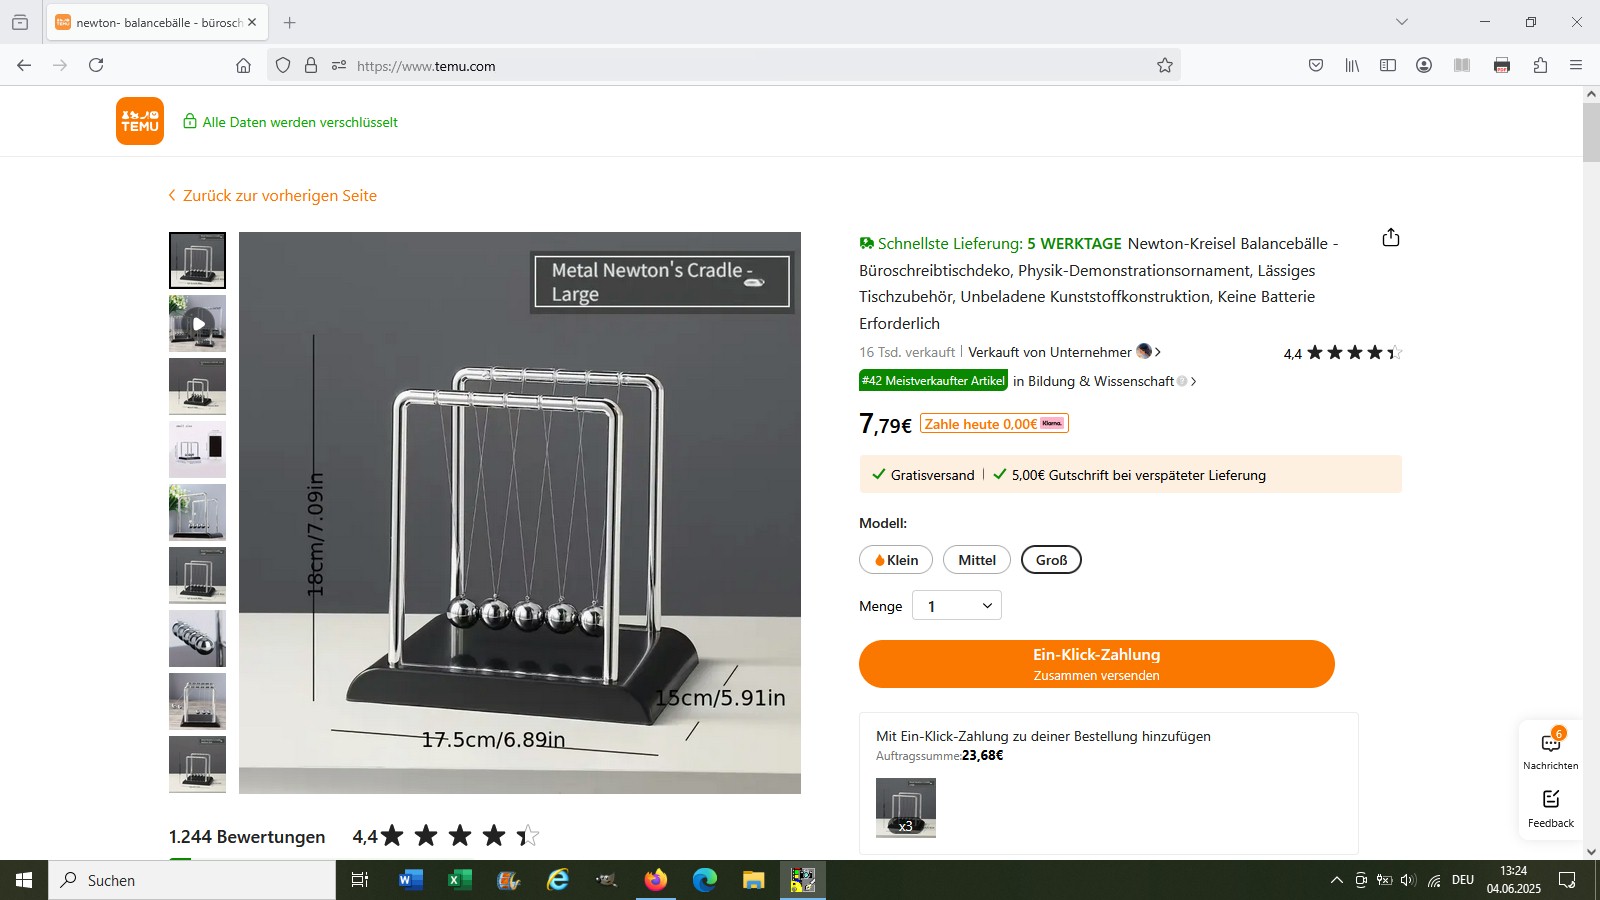Expand Bildung & Wissenschaft category chevron

tap(1193, 381)
